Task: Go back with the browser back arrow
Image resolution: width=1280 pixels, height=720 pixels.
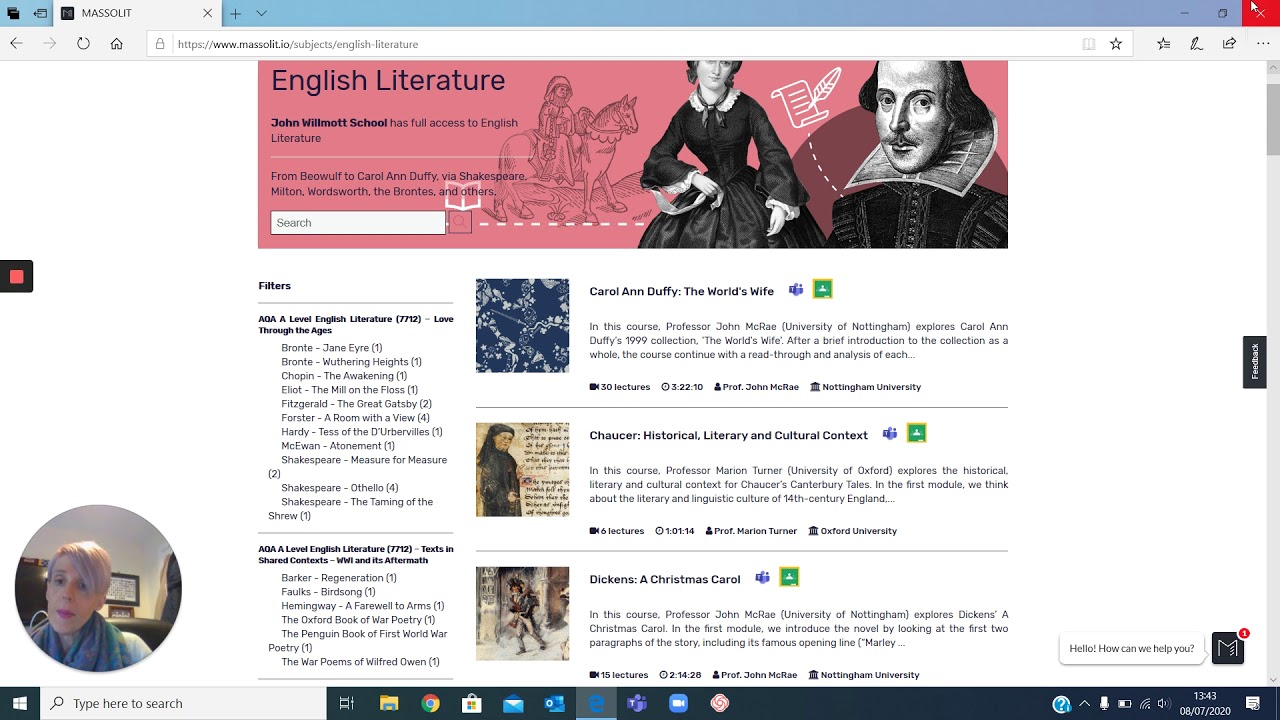Action: click(16, 44)
